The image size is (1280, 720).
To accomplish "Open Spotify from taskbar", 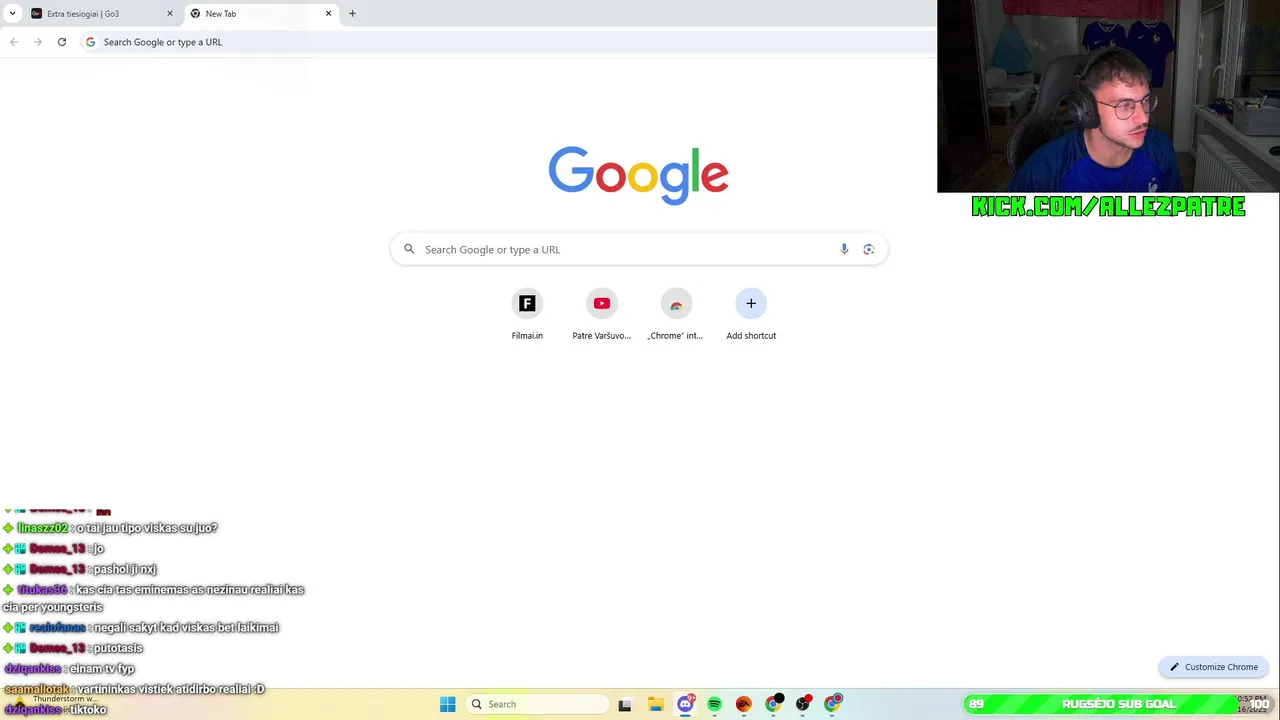I will point(714,704).
